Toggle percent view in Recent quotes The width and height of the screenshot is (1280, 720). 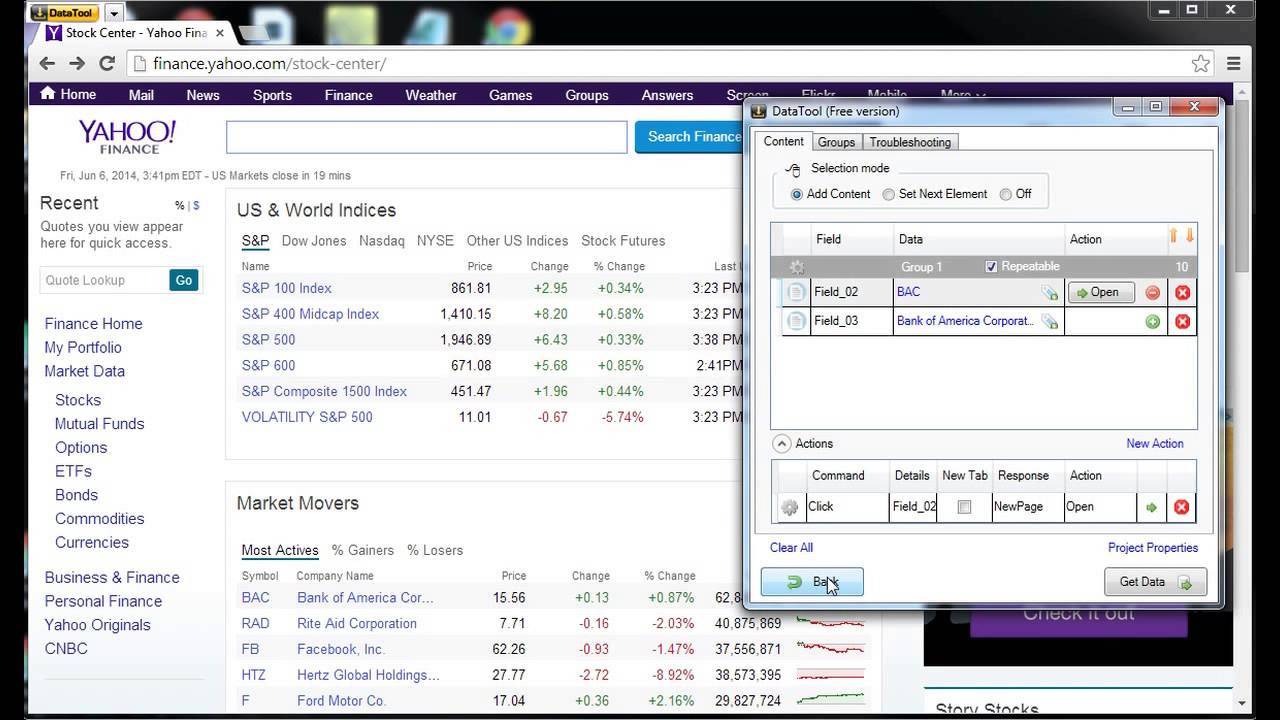click(x=180, y=205)
